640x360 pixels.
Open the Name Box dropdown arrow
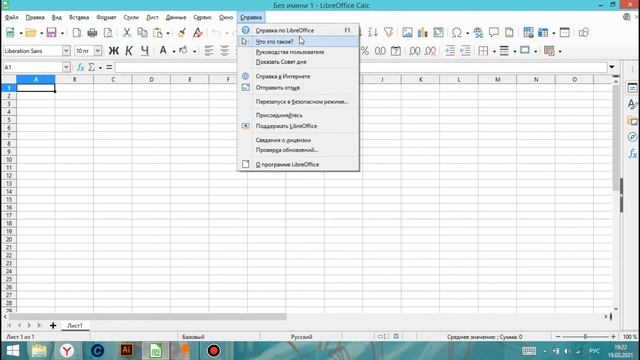[x=66, y=67]
